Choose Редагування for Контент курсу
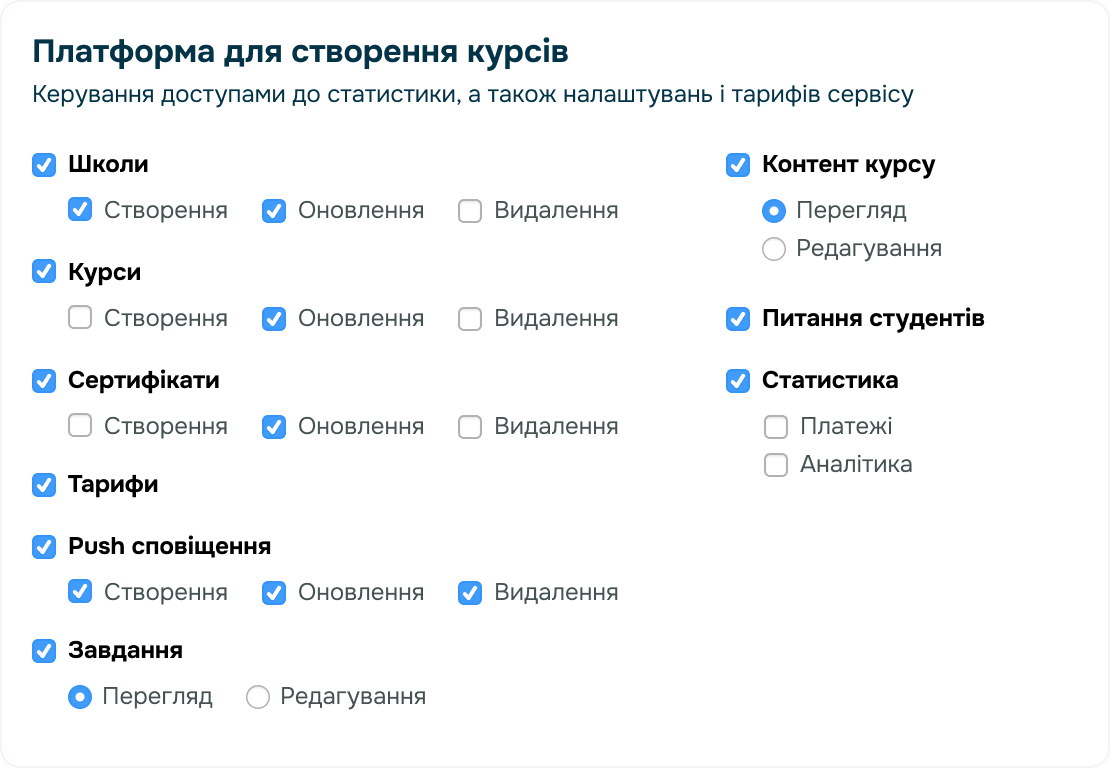Viewport: 1110px width, 768px height. tap(774, 248)
